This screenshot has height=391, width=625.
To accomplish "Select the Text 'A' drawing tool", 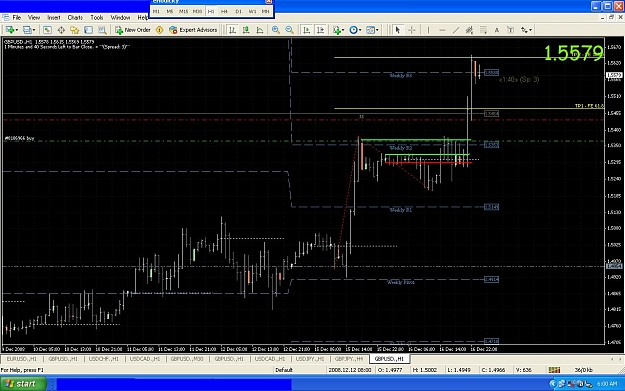I will click(497, 30).
